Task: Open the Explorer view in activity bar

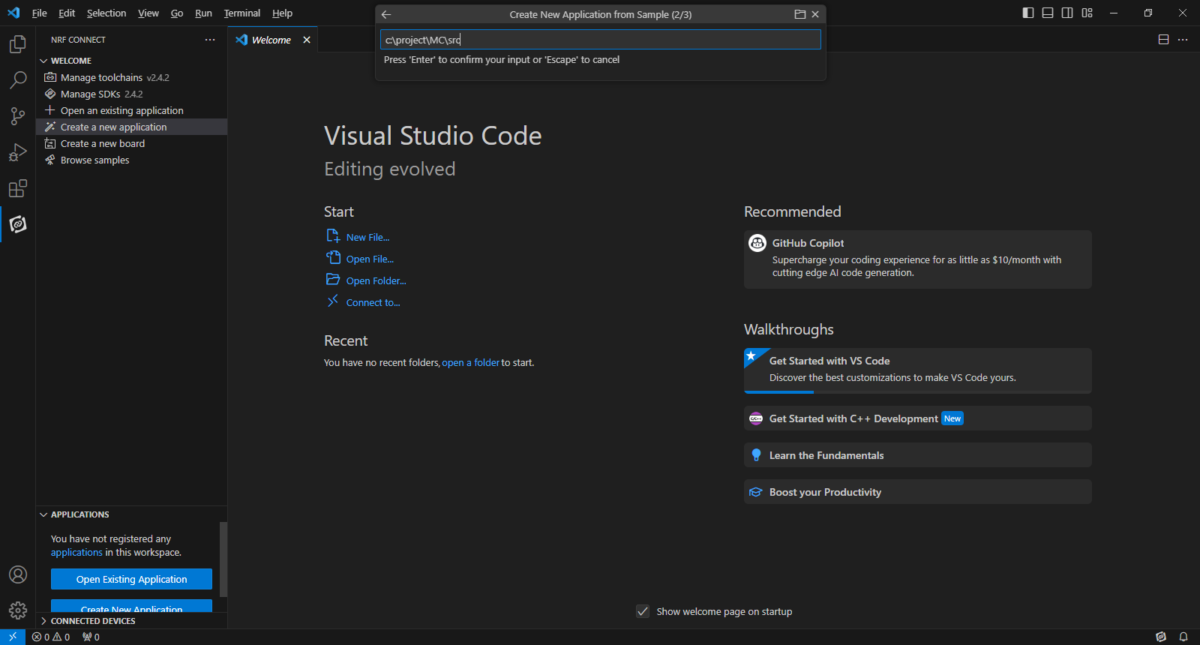Action: tap(17, 44)
